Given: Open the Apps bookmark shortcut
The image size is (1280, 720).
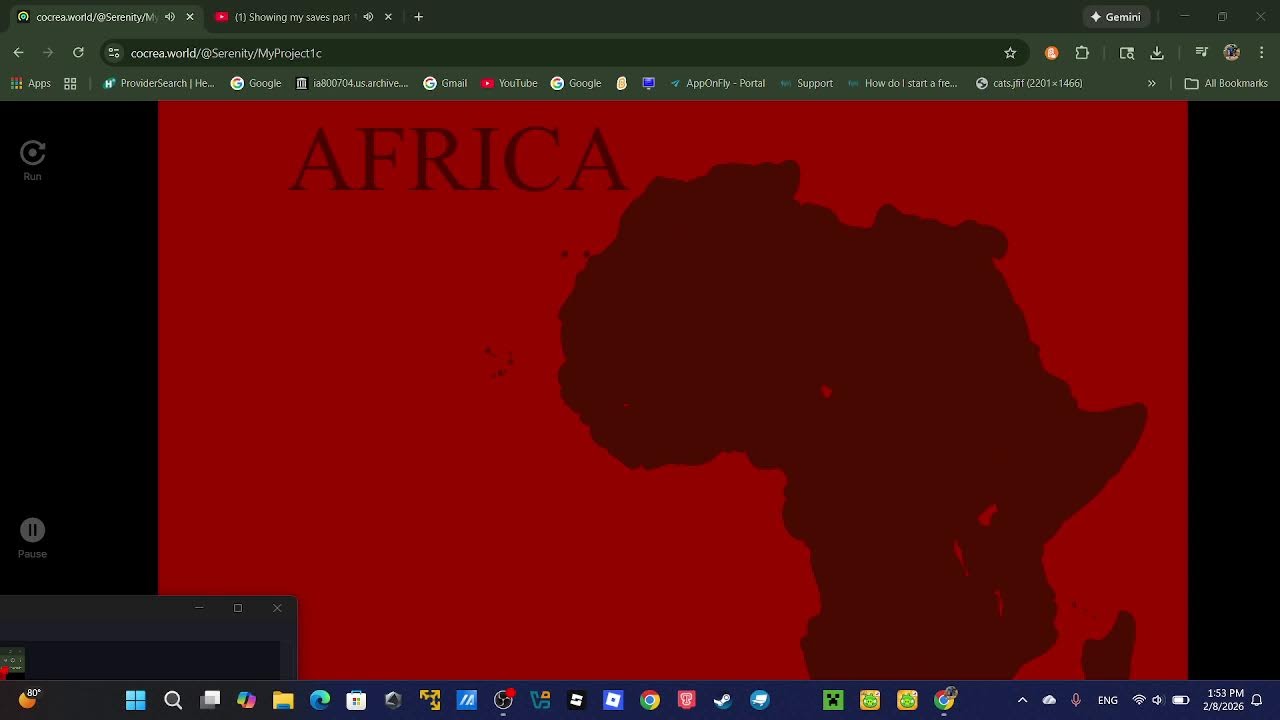Looking at the screenshot, I should click(x=30, y=83).
